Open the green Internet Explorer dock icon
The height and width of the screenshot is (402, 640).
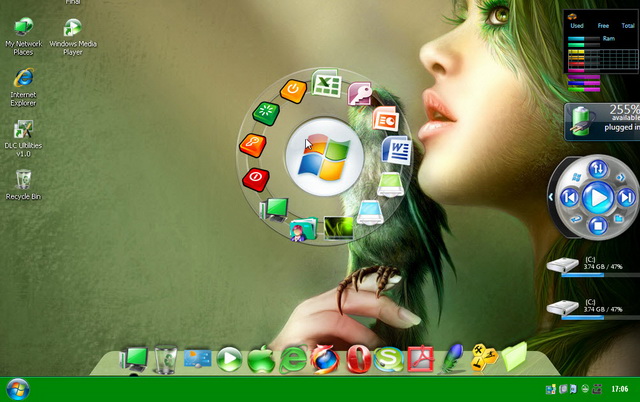tap(293, 359)
